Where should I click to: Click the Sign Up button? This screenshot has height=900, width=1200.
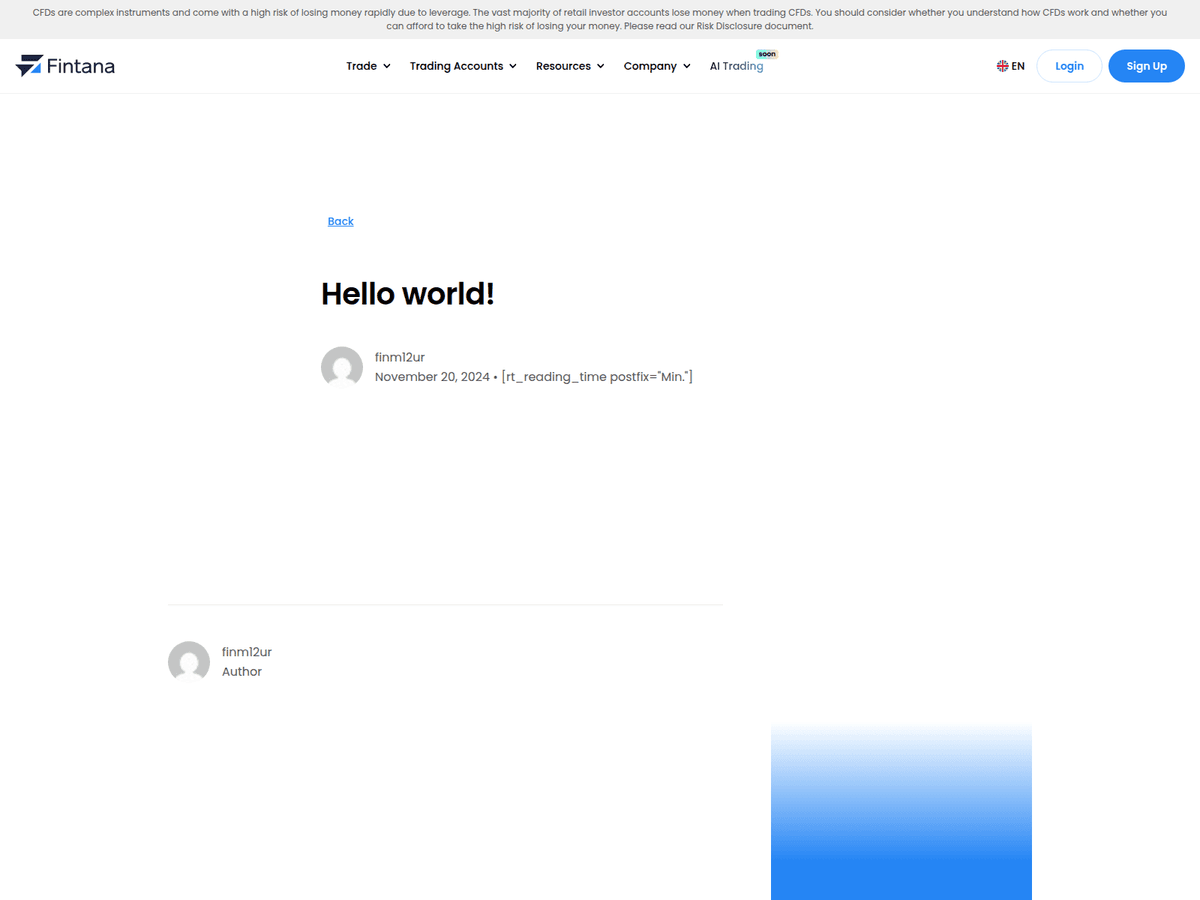[1146, 66]
